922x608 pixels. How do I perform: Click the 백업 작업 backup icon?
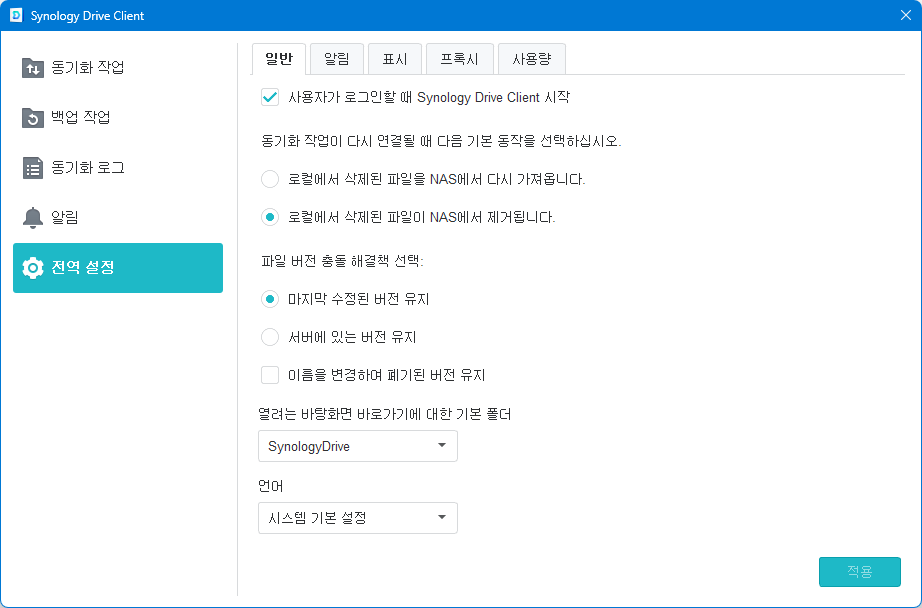(33, 118)
